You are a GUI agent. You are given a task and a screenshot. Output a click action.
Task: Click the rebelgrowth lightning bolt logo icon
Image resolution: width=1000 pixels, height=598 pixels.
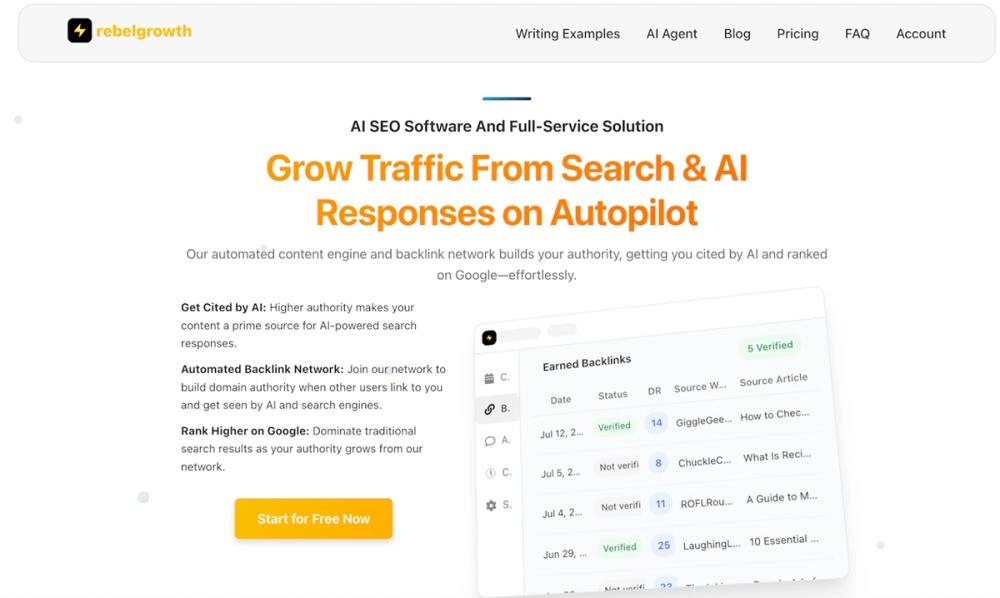click(x=80, y=31)
